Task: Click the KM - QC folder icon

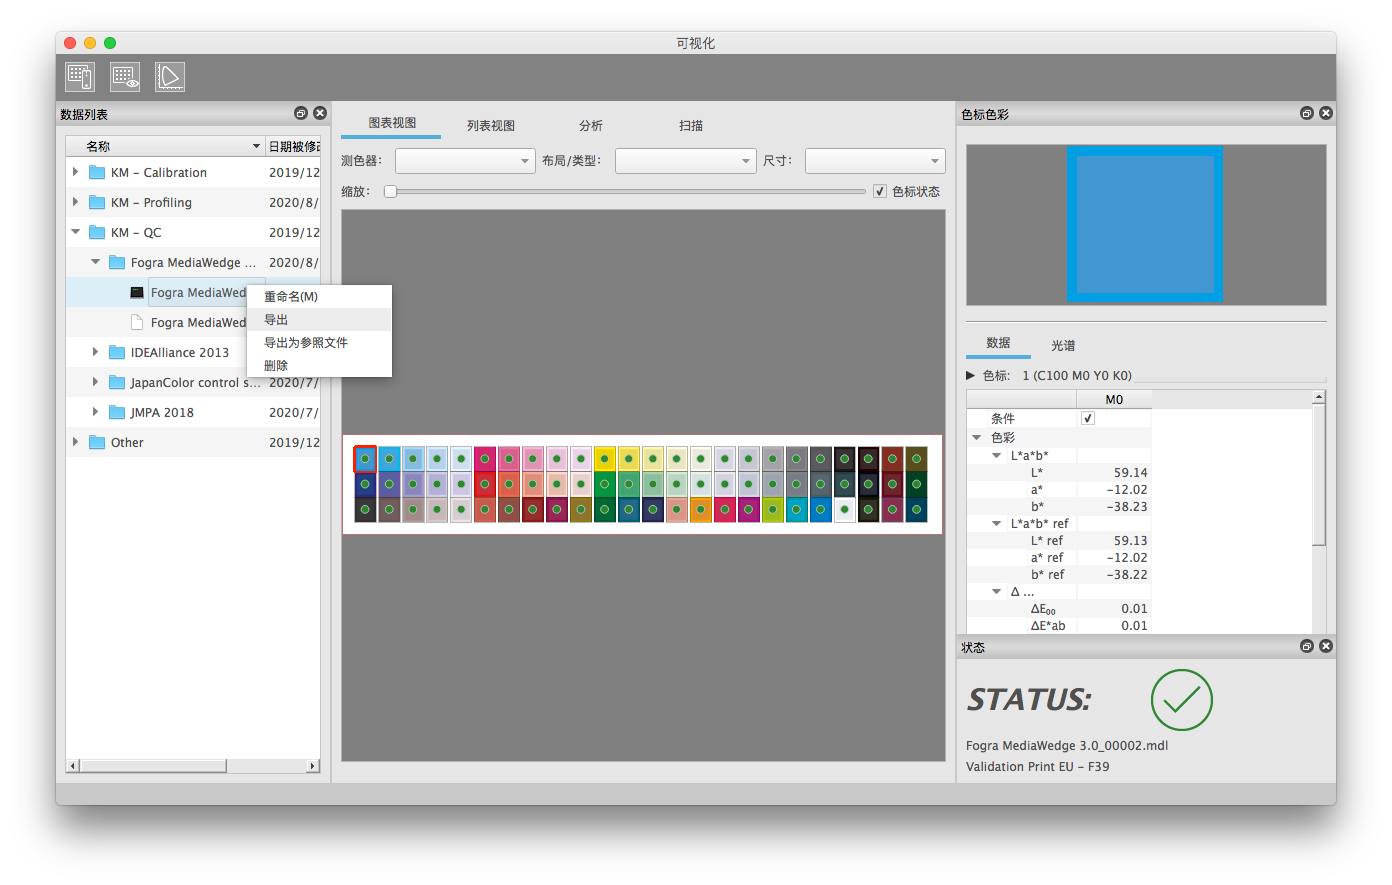Action: (x=97, y=232)
